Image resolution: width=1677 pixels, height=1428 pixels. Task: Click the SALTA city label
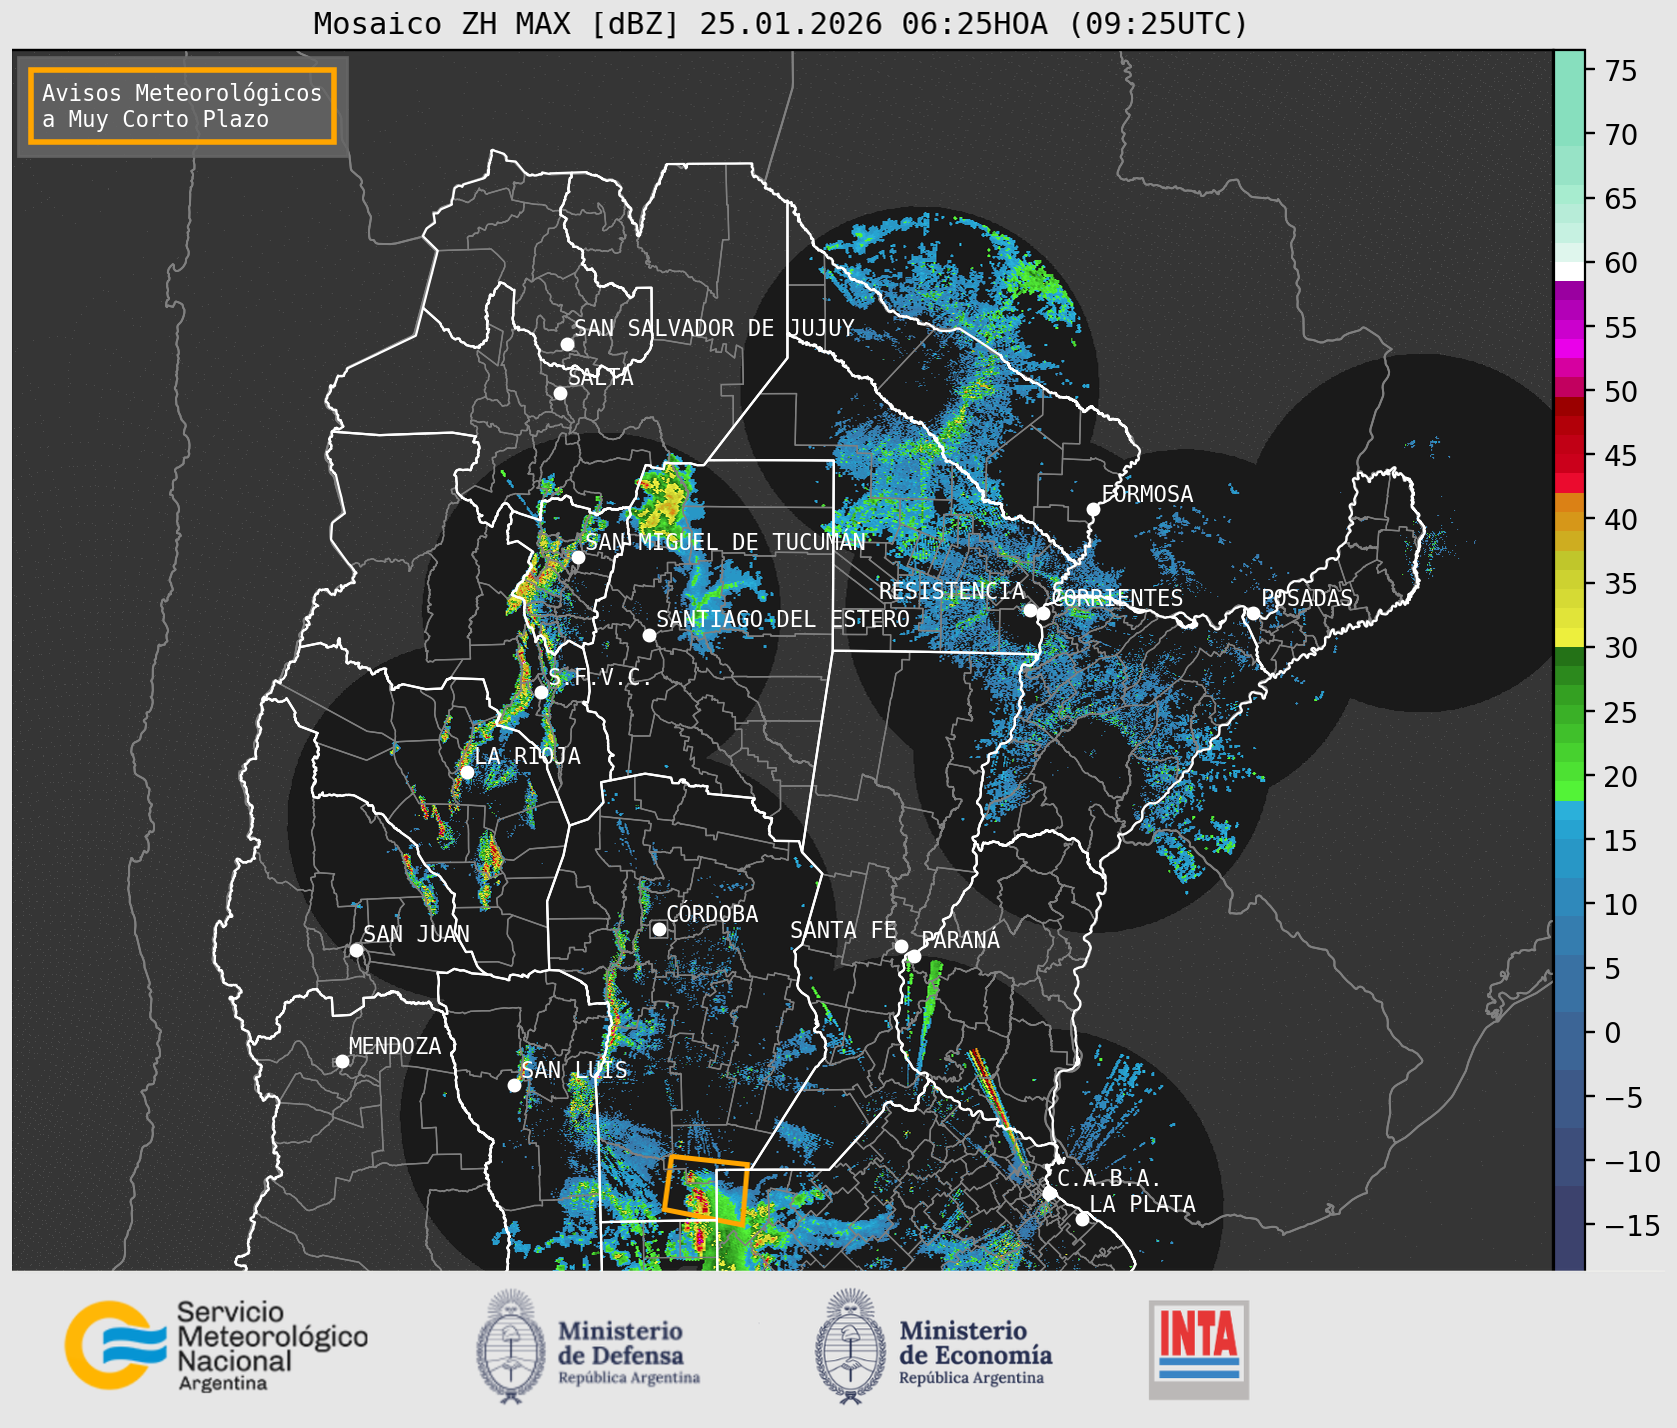[601, 377]
